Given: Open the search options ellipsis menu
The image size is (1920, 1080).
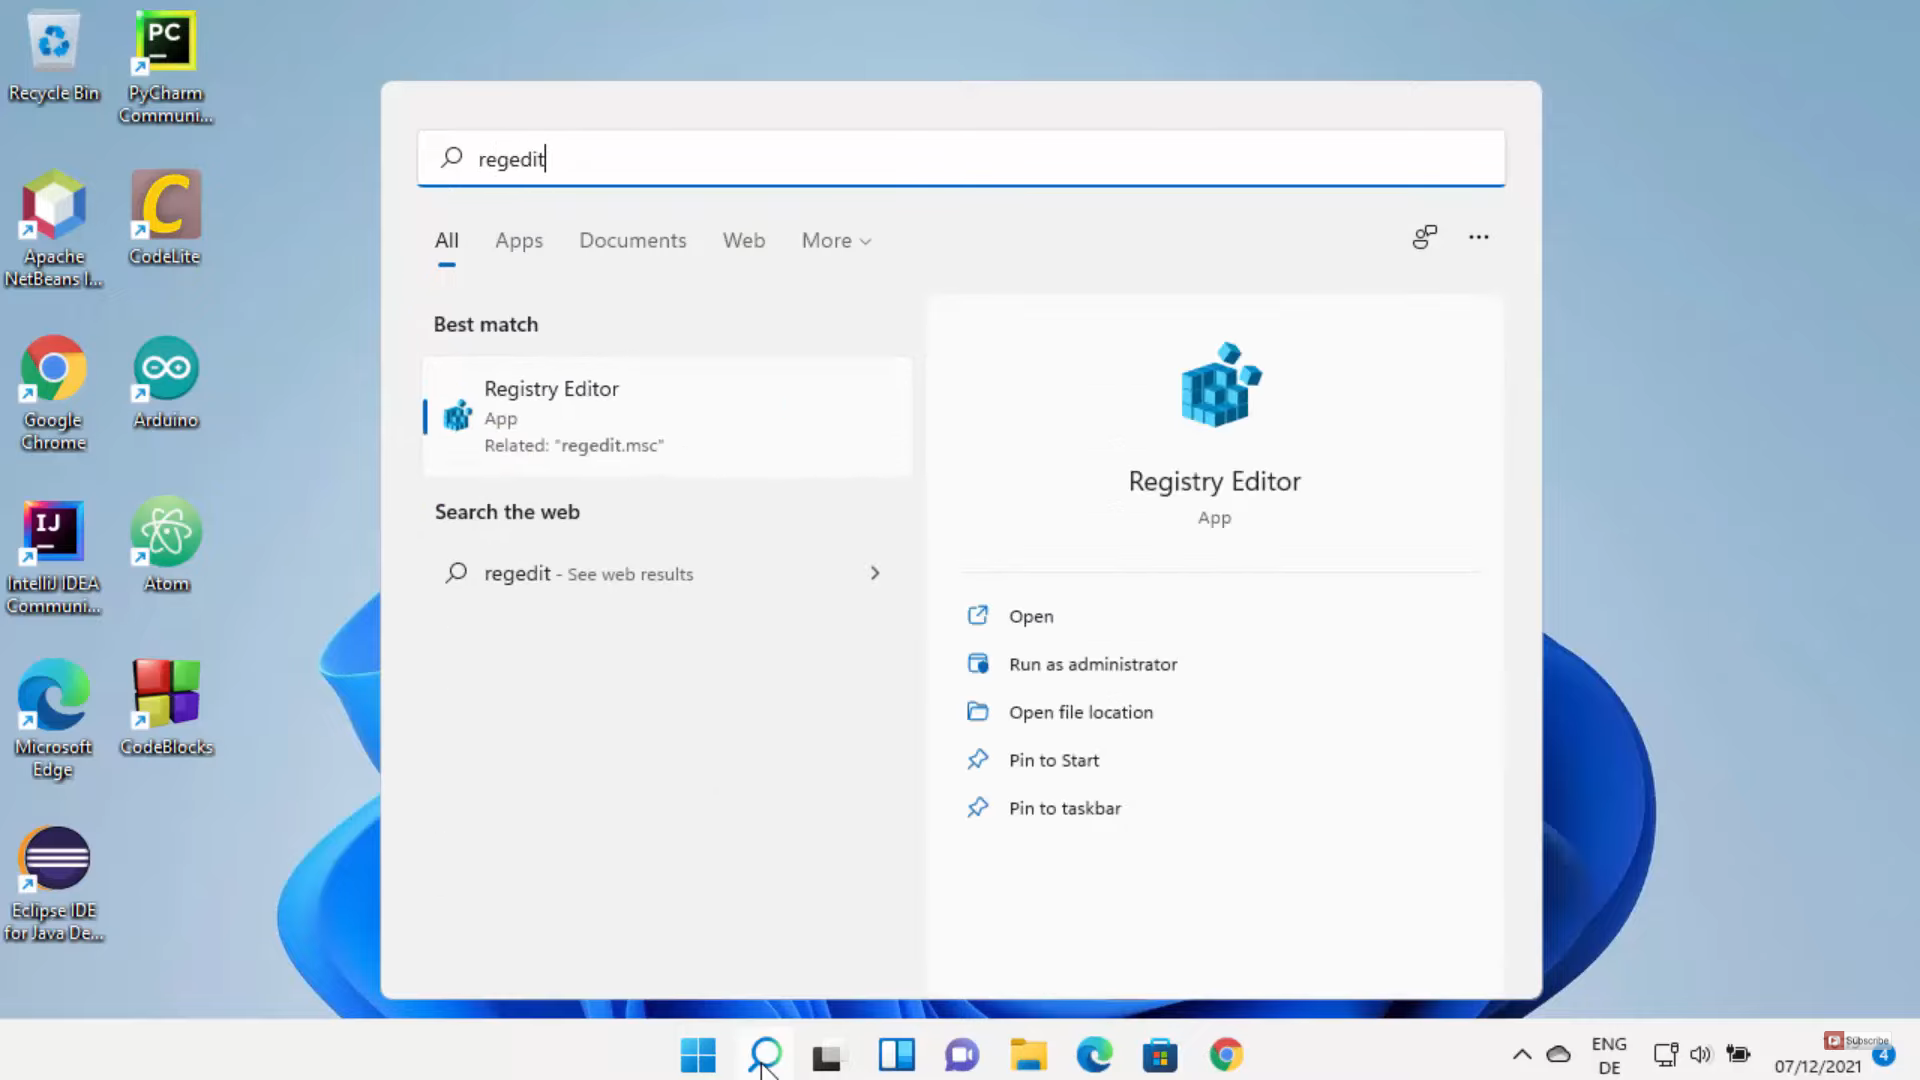Looking at the screenshot, I should (x=1478, y=237).
